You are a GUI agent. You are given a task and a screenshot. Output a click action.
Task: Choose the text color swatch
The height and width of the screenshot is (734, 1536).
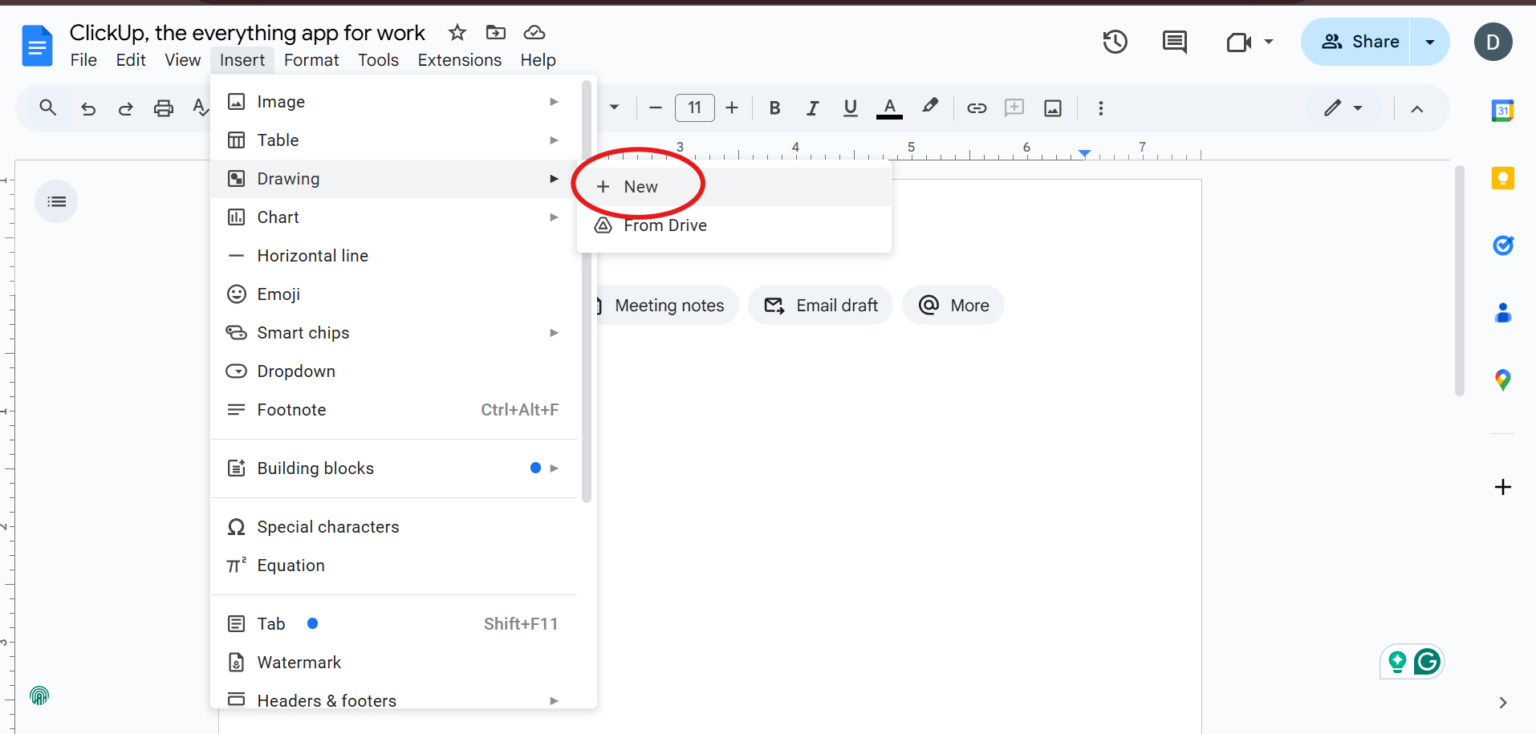[889, 107]
